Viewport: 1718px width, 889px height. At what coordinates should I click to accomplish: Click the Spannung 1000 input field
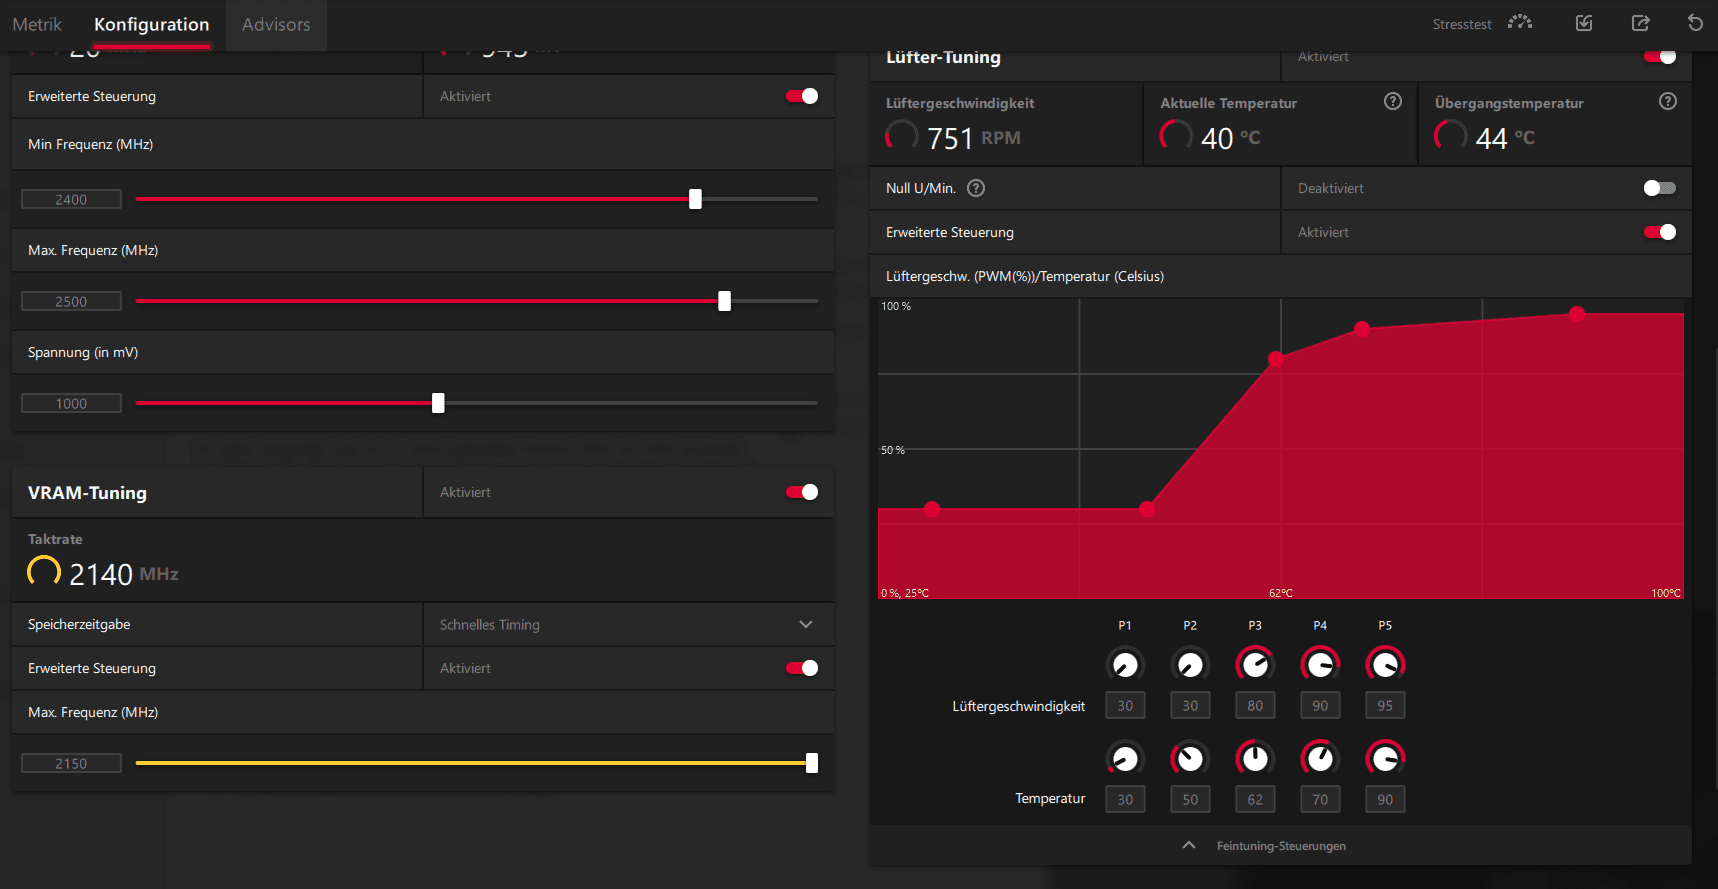[x=71, y=403]
